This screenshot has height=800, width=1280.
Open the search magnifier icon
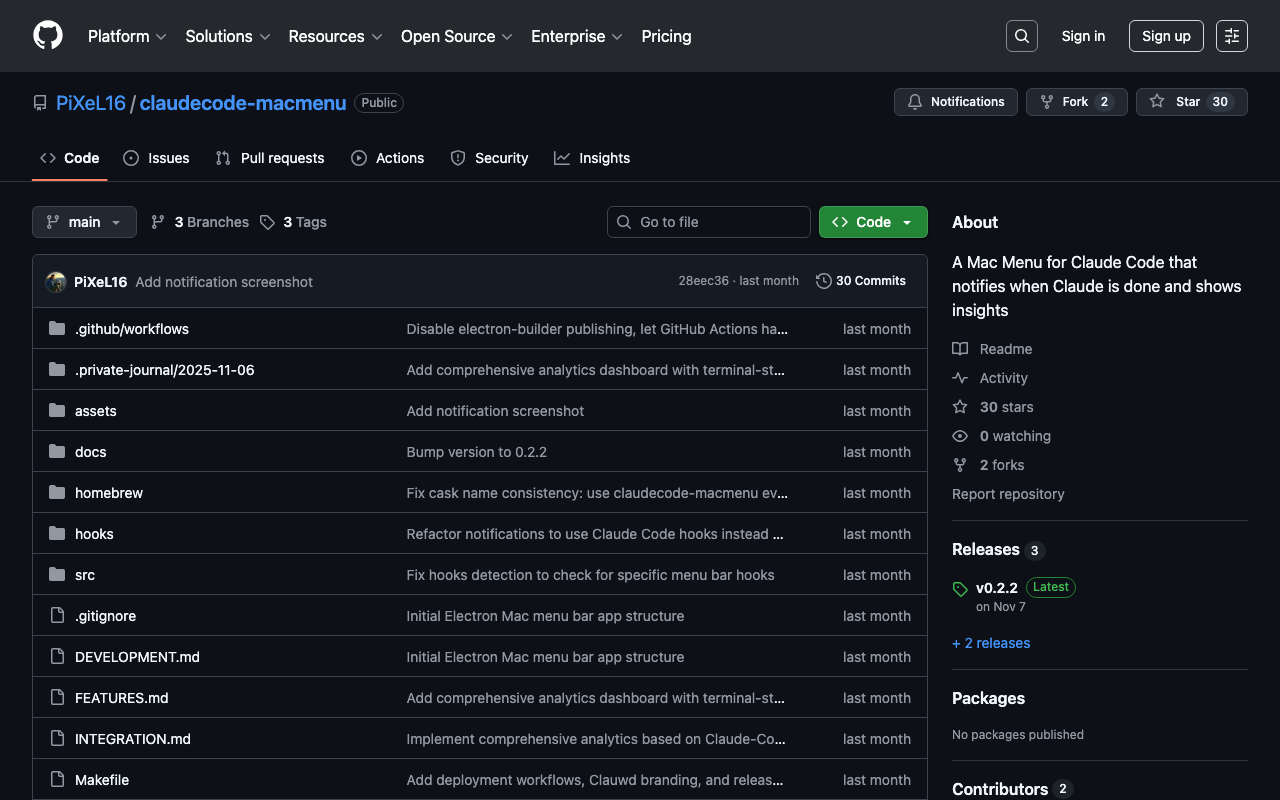click(1021, 36)
